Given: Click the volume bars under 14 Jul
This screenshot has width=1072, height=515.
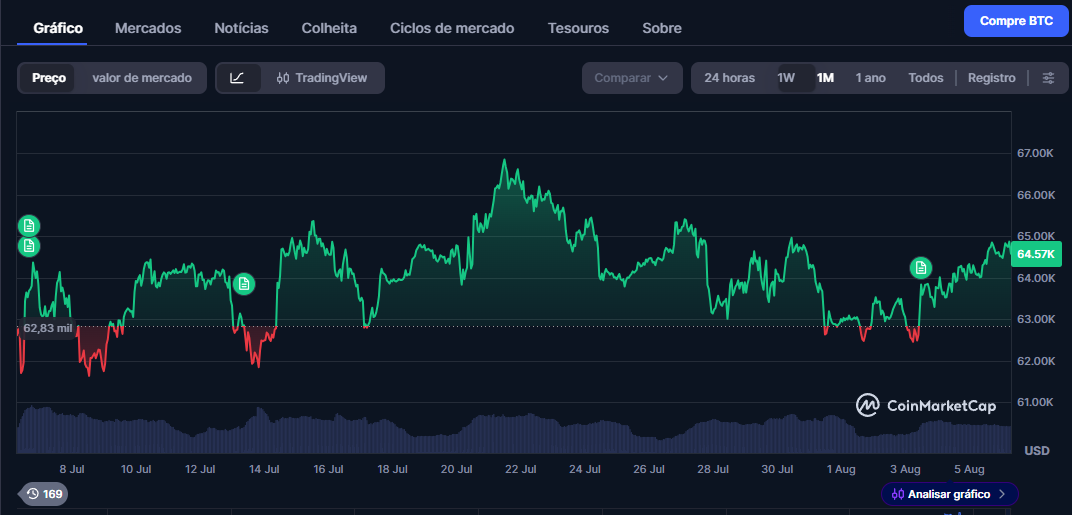Looking at the screenshot, I should [264, 432].
